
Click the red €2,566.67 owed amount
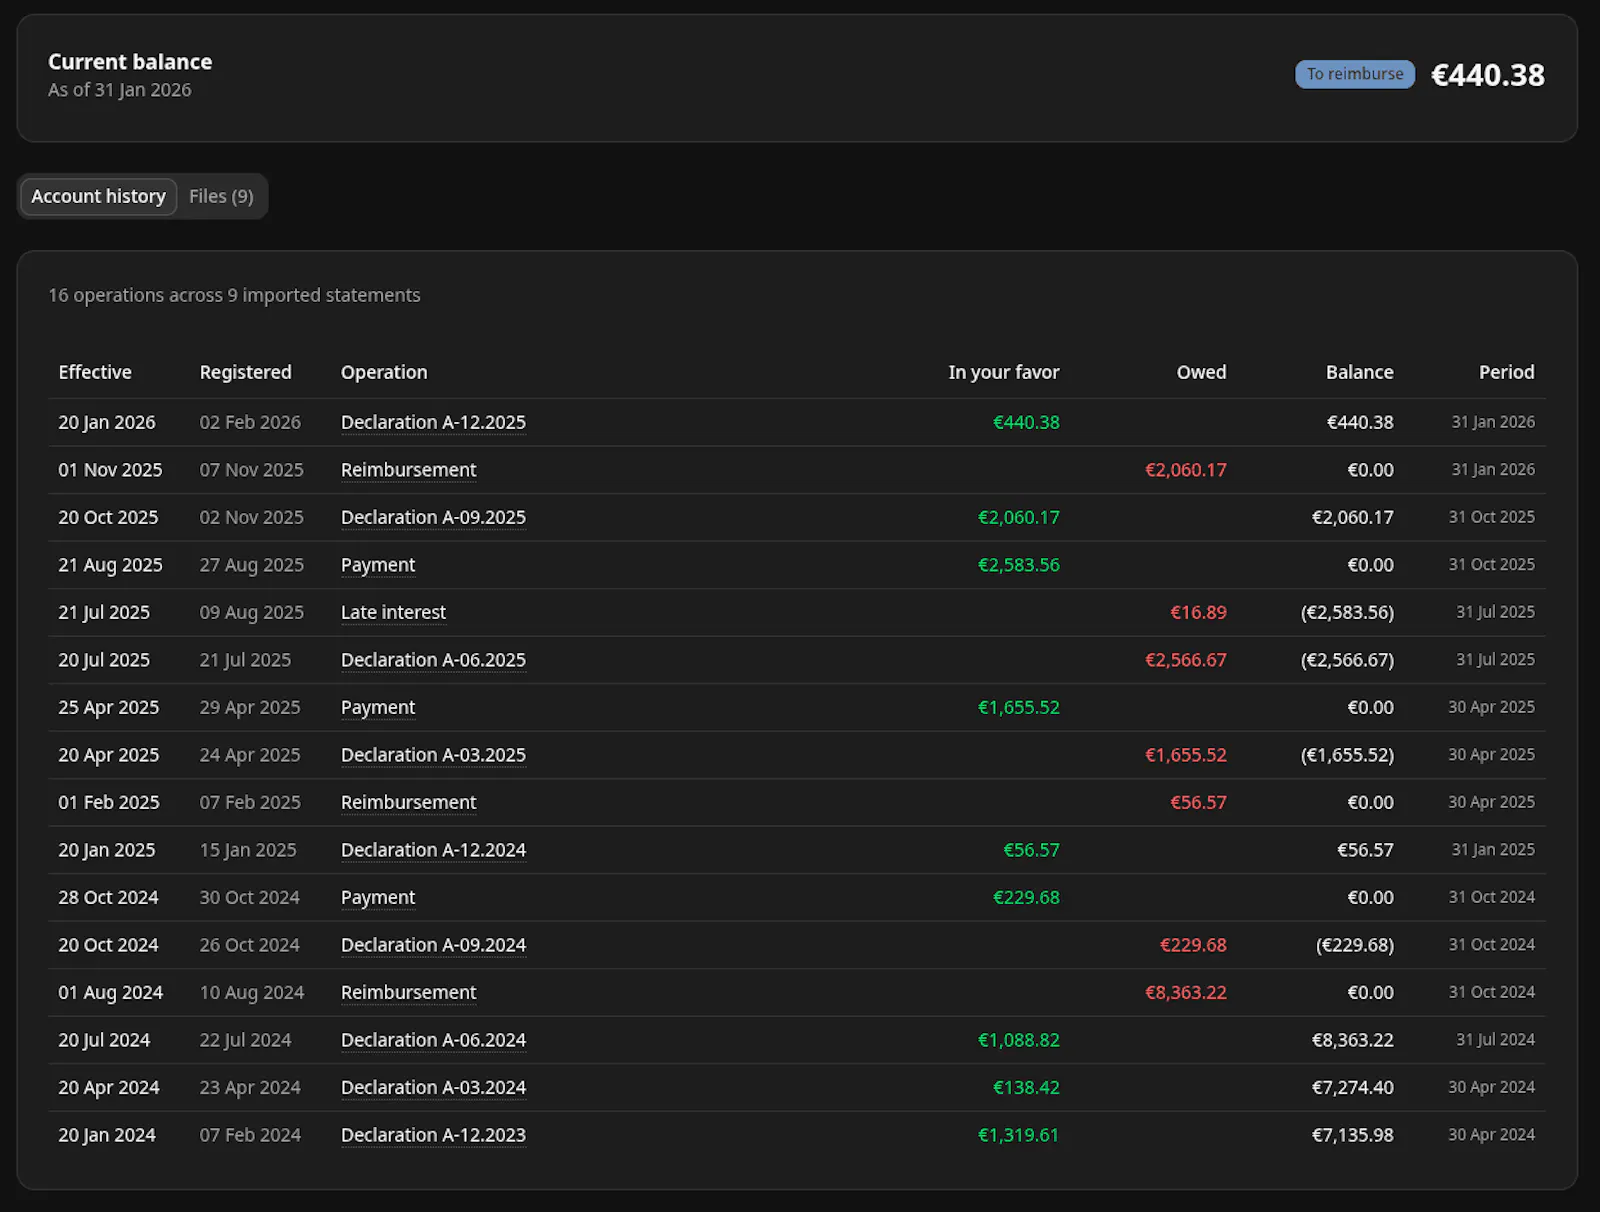(x=1185, y=660)
